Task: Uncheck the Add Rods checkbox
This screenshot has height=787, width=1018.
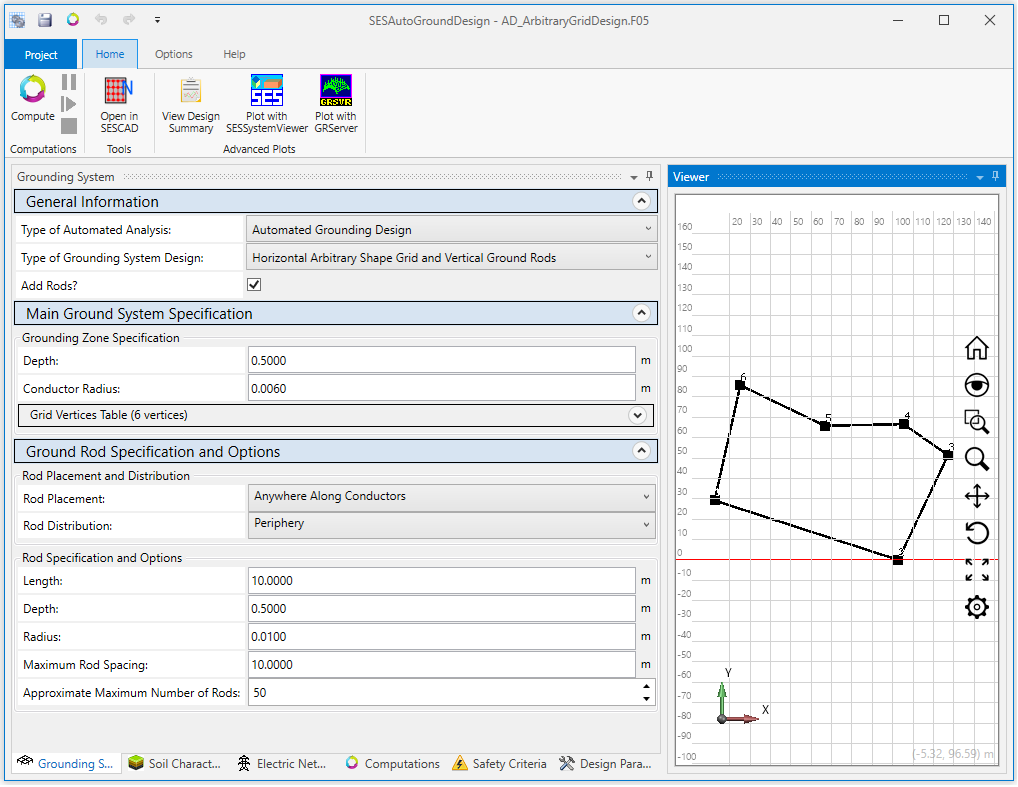Action: click(254, 285)
